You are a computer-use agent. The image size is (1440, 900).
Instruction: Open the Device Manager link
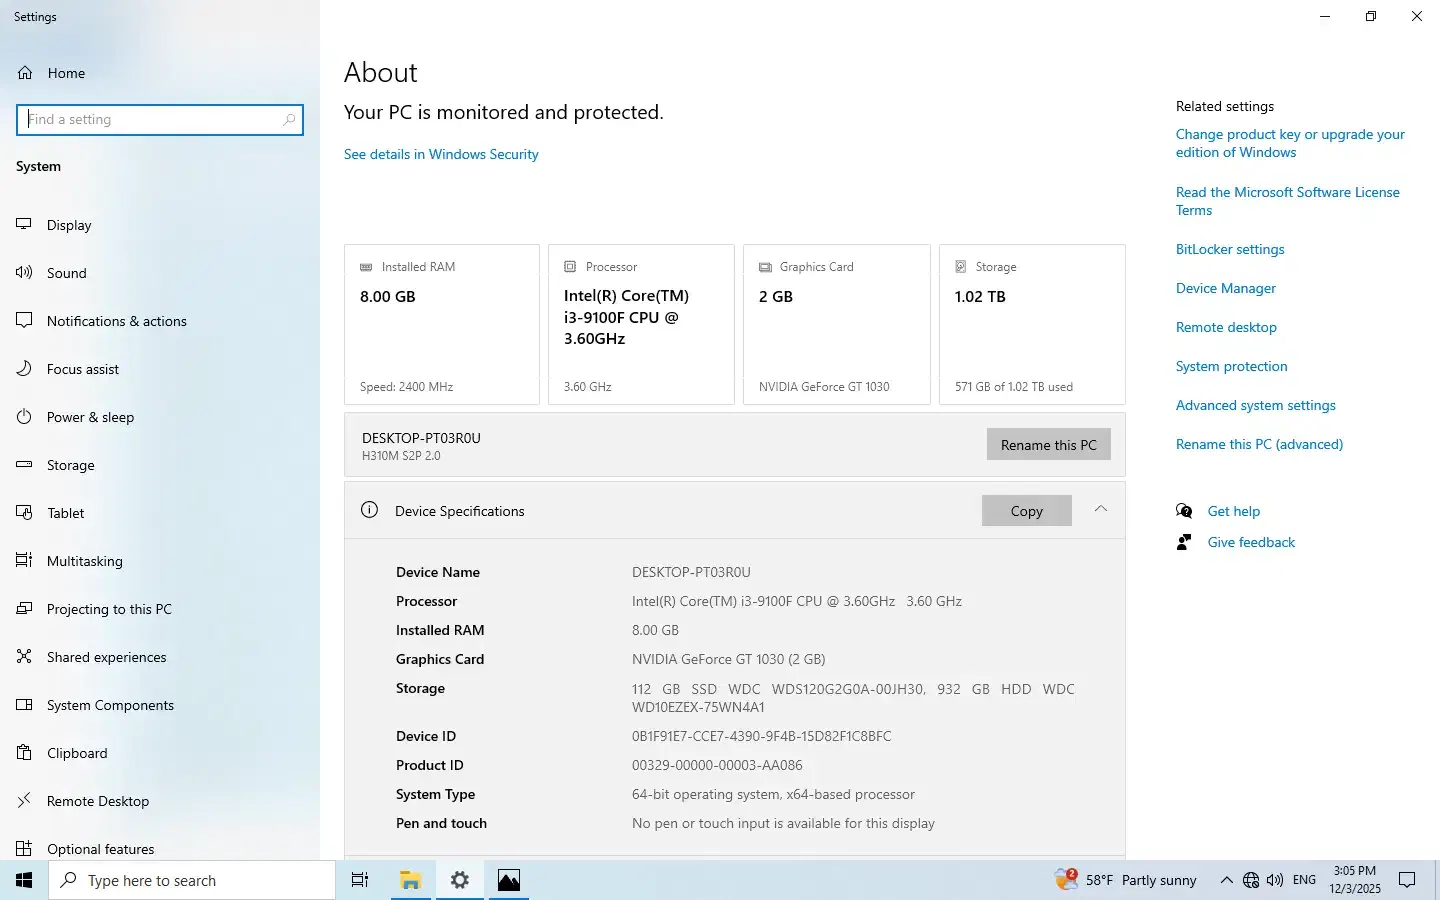coord(1225,288)
